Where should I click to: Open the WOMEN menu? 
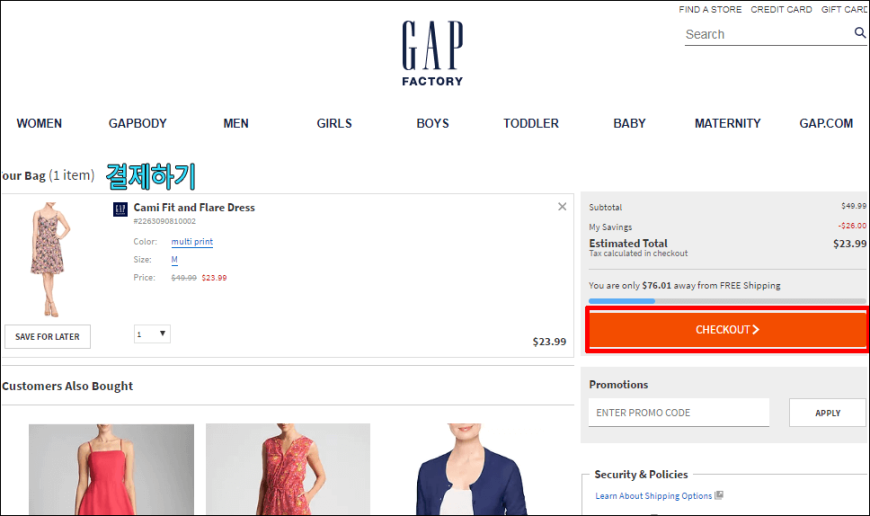(39, 123)
